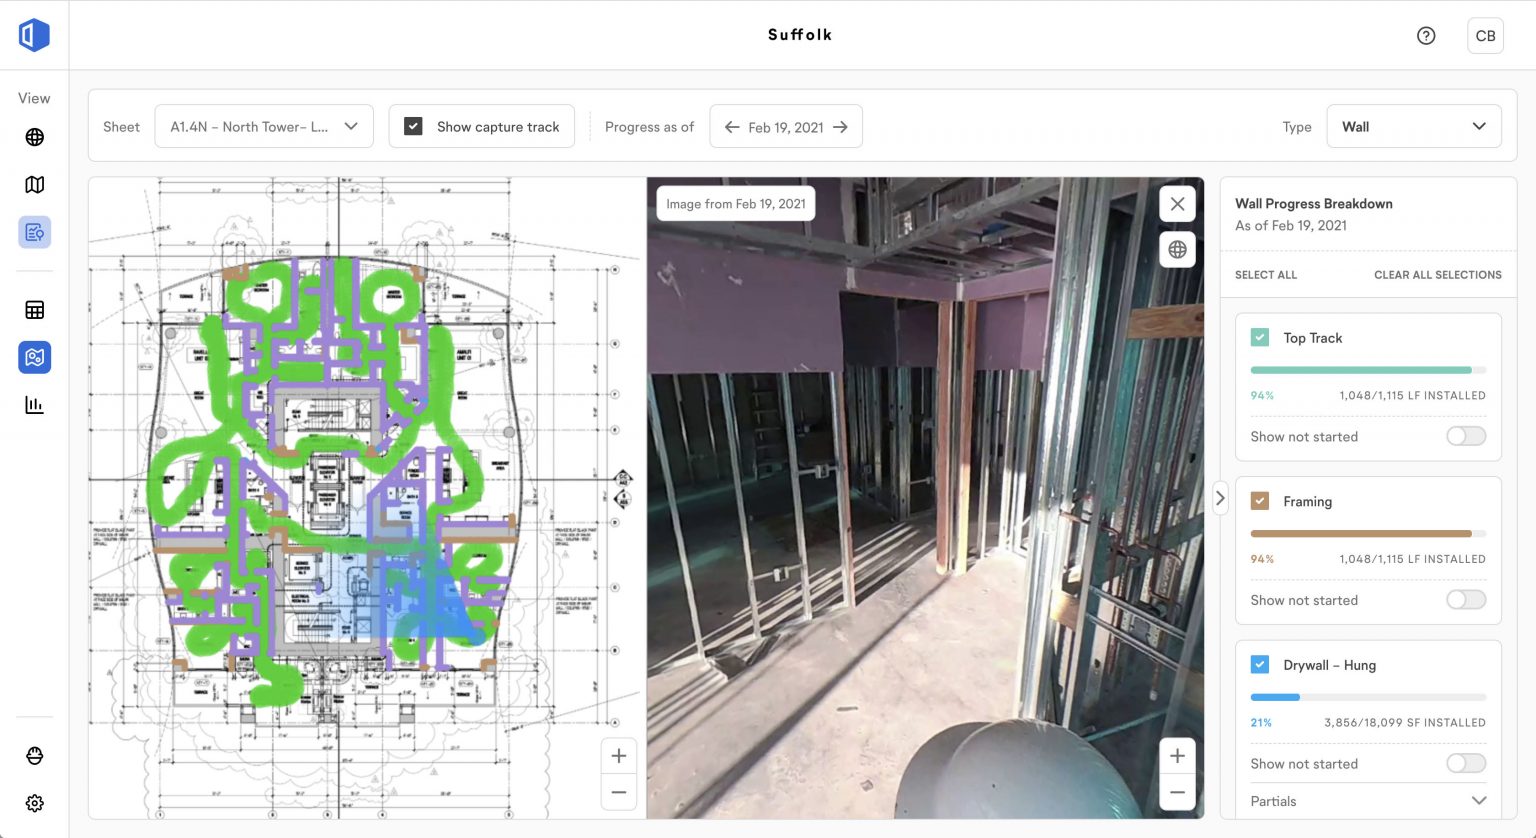1536x838 pixels.
Task: Select the grid/table view icon
Action: pyautogui.click(x=34, y=309)
